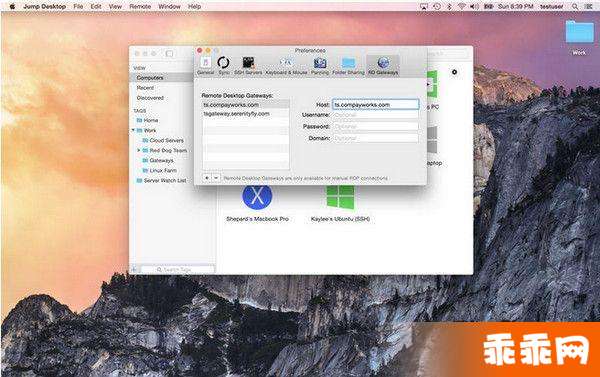Select the RD Gateways preferences pane
Screen dimensions: 600x377
coord(383,65)
